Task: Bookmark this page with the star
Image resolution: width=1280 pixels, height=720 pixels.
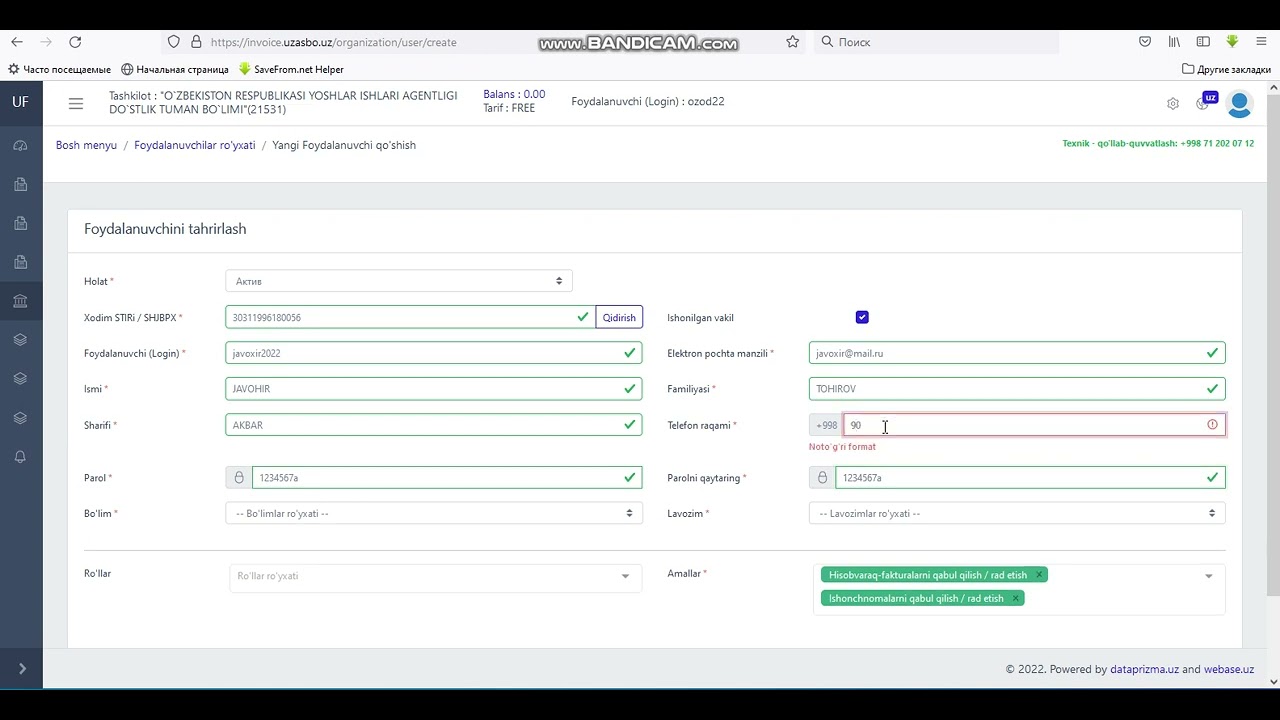Action: (x=792, y=42)
